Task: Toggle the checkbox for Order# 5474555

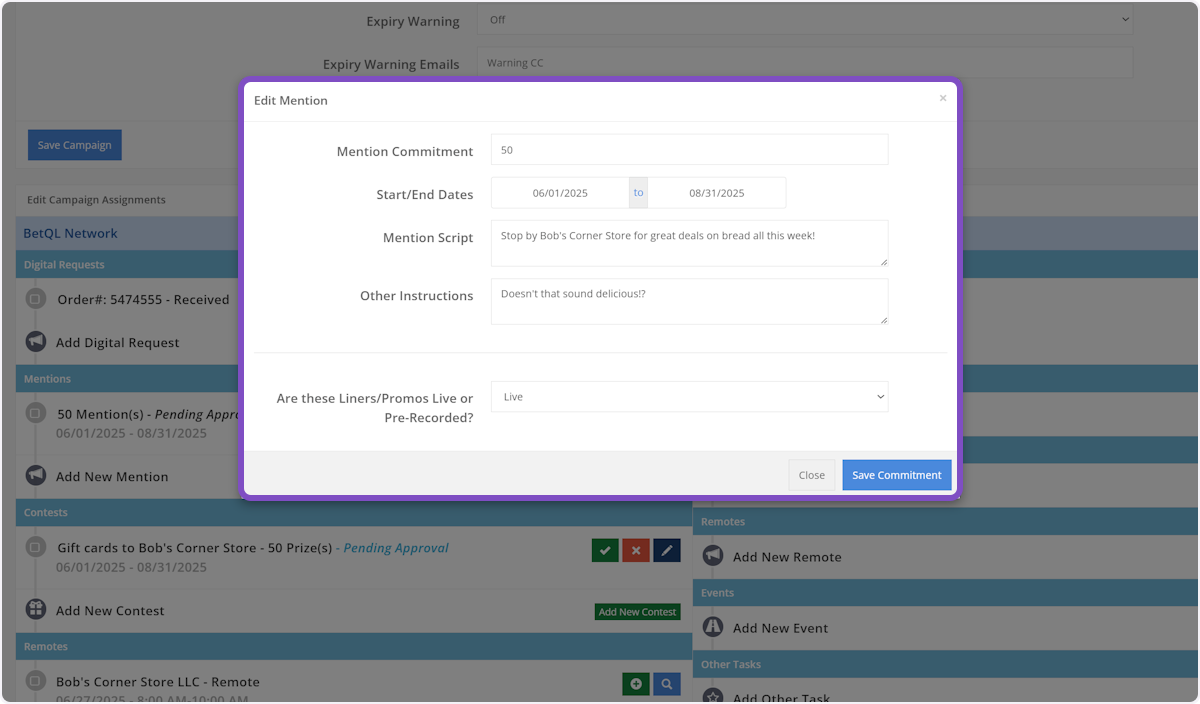Action: pyautogui.click(x=36, y=299)
